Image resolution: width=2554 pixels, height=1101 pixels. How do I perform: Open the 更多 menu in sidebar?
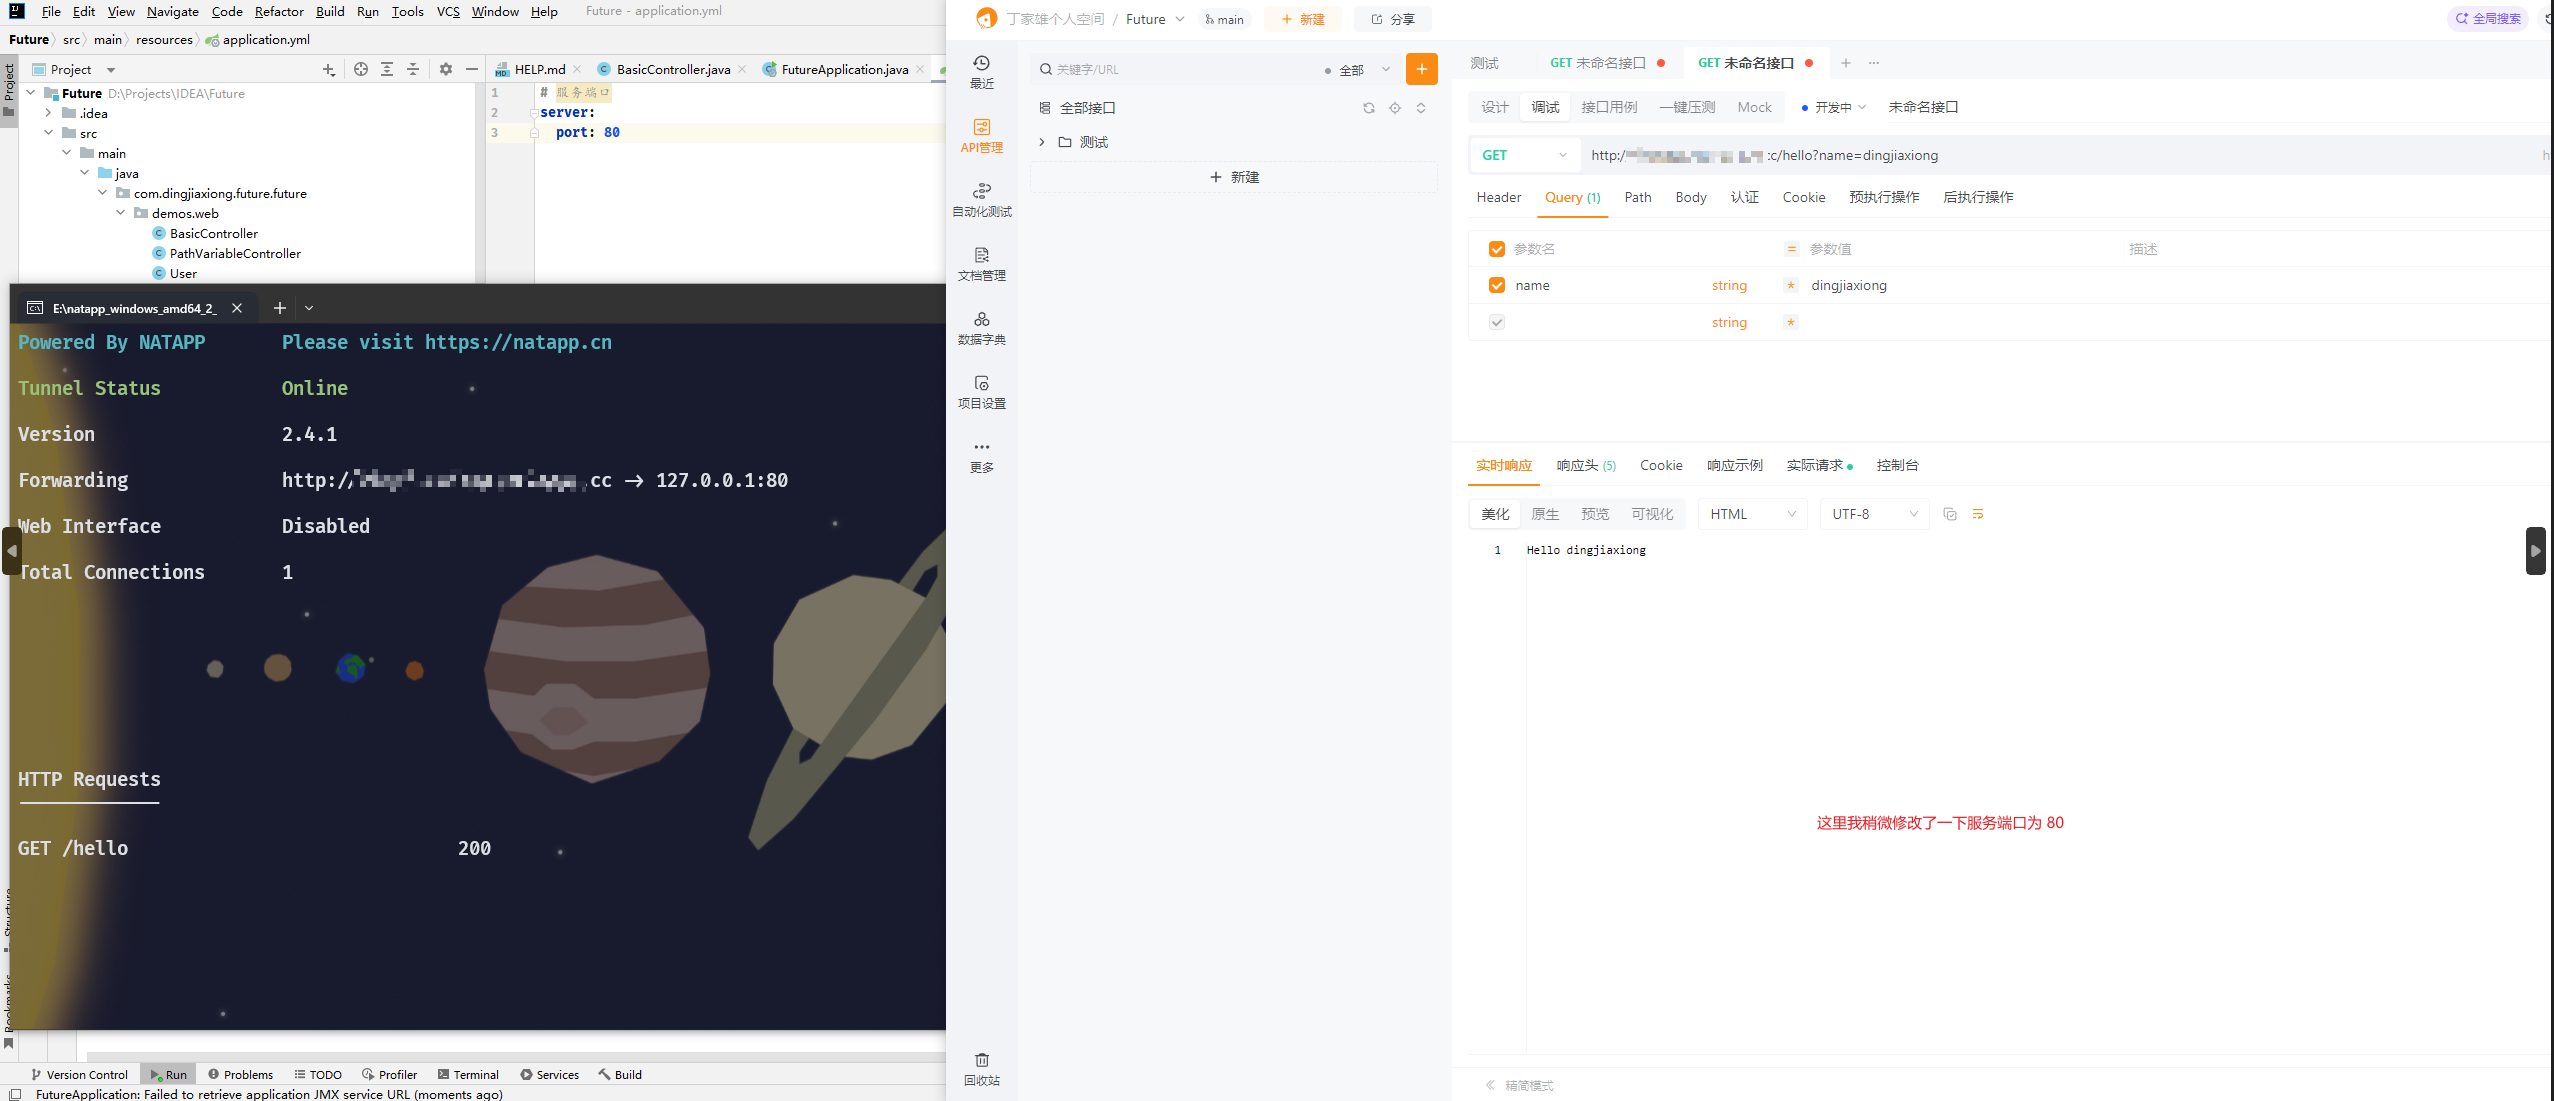(981, 456)
